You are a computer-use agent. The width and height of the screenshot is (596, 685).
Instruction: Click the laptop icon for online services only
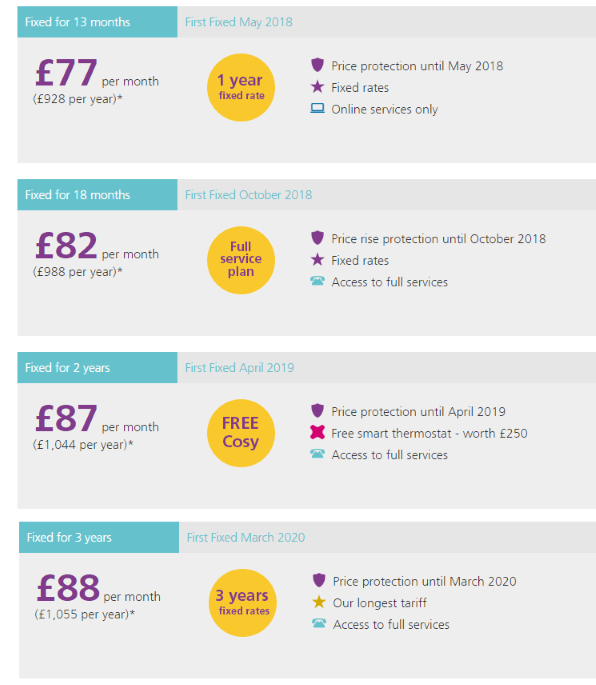pos(317,108)
